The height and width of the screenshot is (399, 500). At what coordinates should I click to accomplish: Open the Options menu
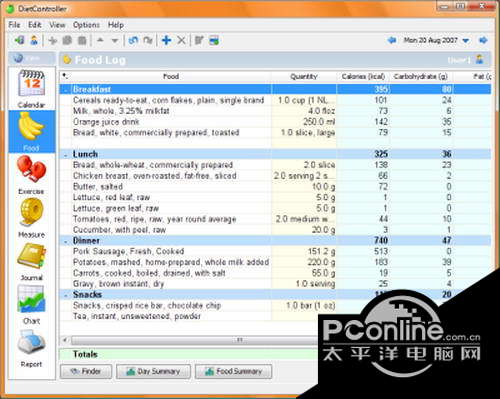86,25
